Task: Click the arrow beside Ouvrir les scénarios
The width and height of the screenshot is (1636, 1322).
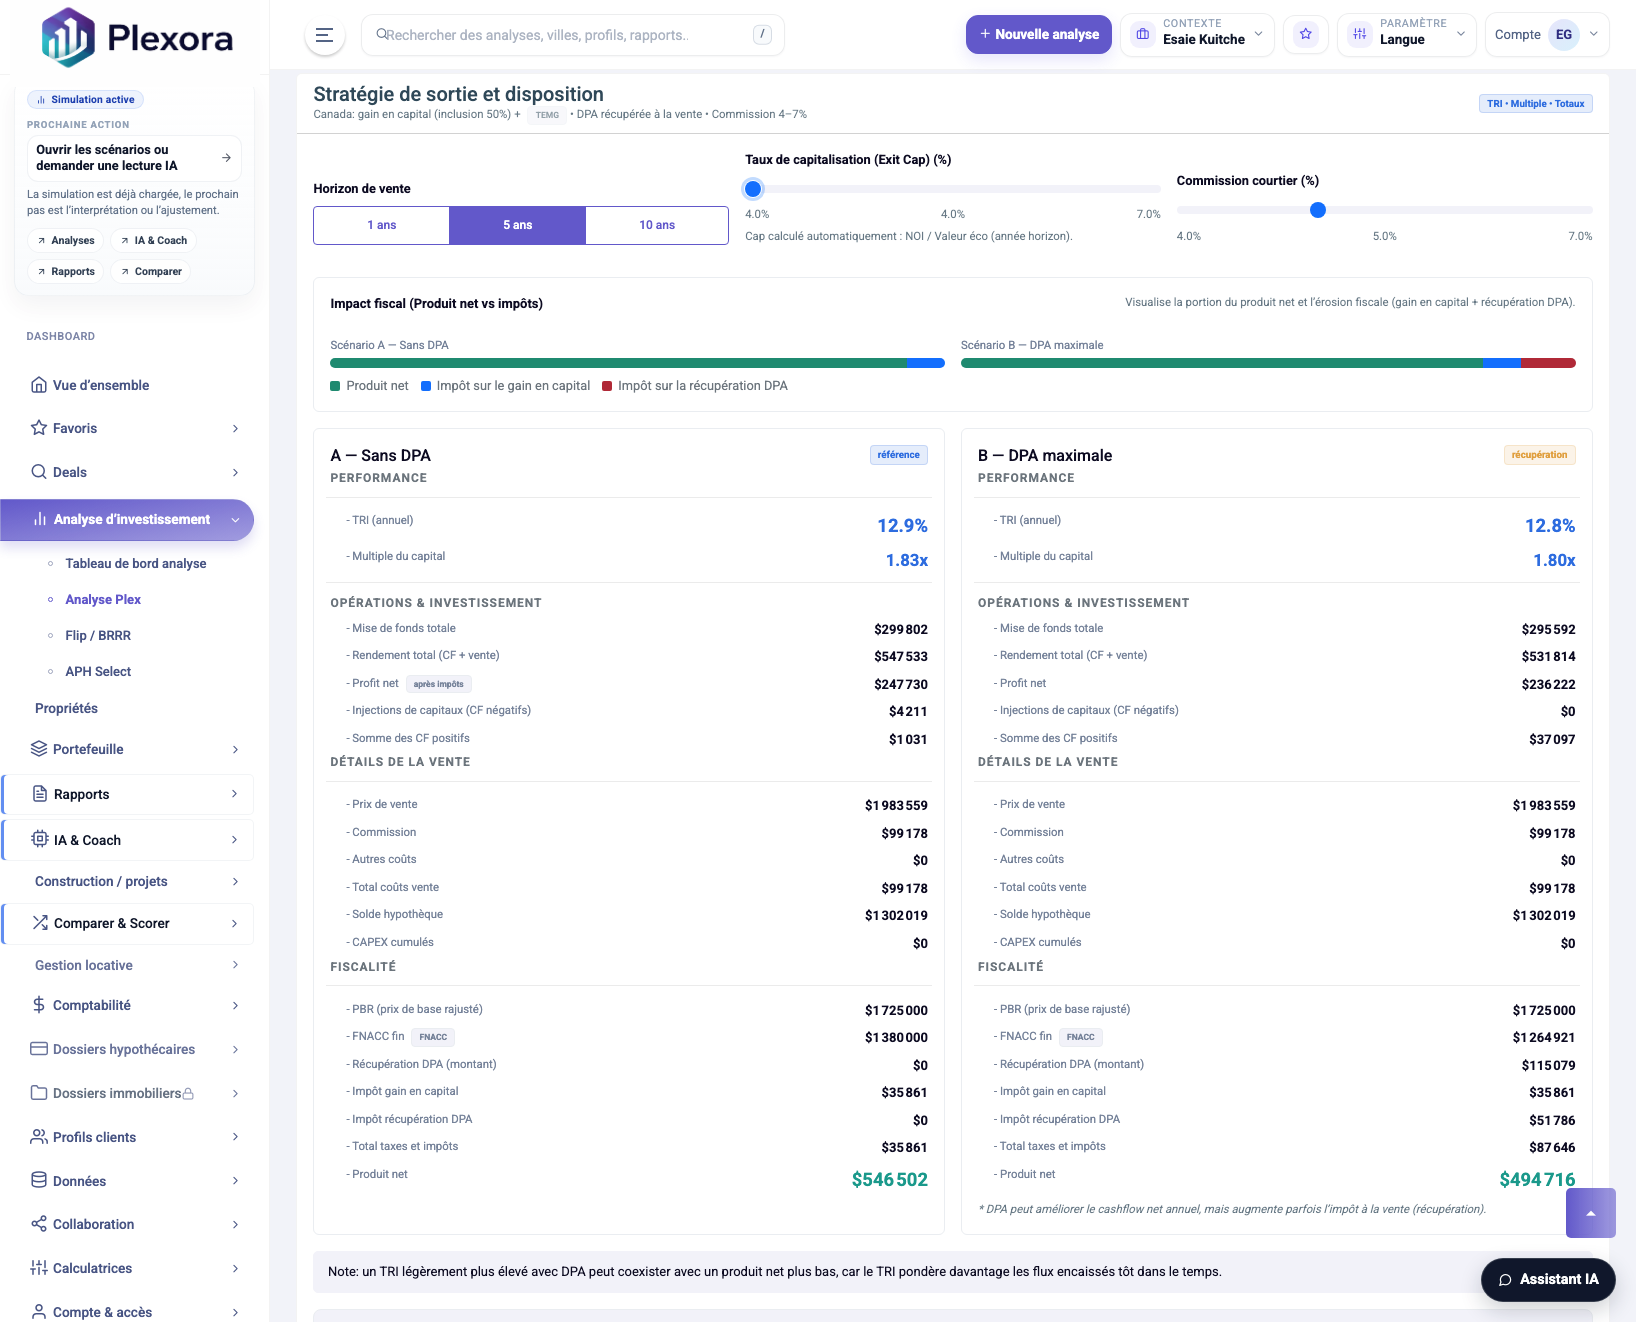Action: [x=227, y=158]
